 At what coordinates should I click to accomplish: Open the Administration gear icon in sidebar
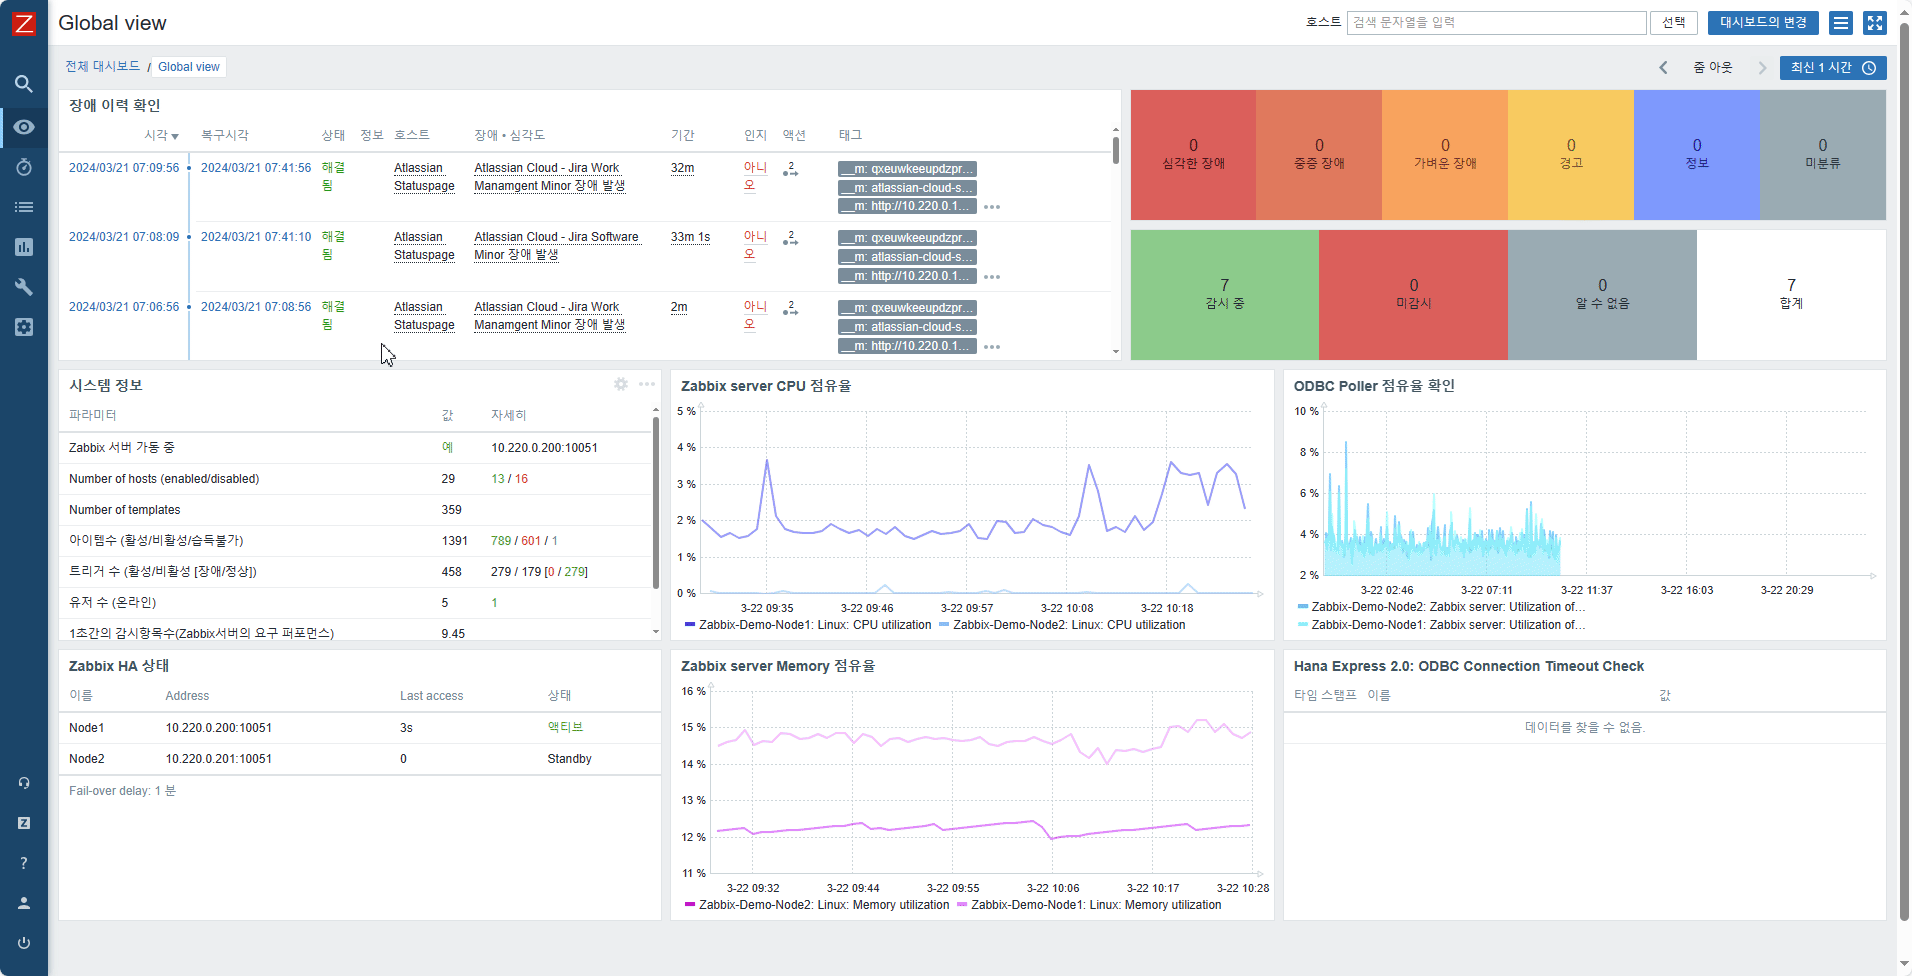pyautogui.click(x=24, y=327)
